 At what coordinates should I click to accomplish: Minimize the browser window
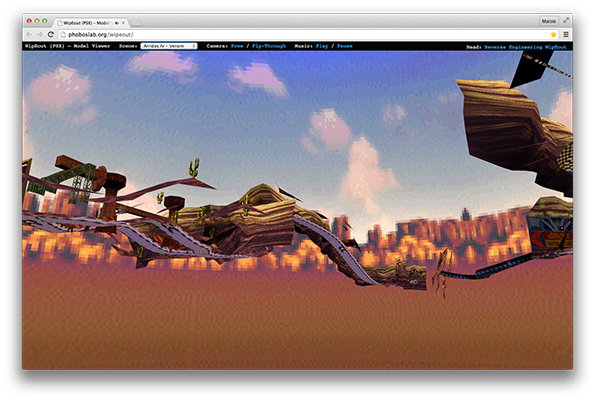[37, 21]
